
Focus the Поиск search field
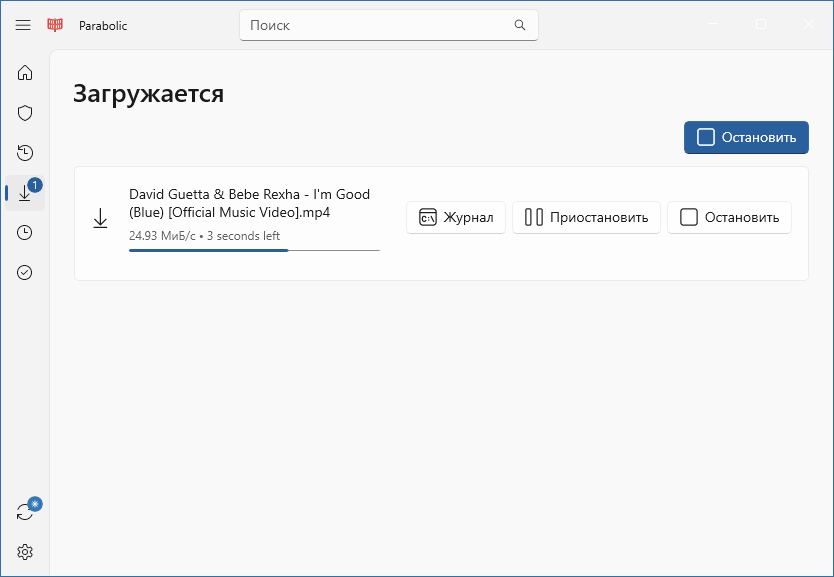(378, 25)
